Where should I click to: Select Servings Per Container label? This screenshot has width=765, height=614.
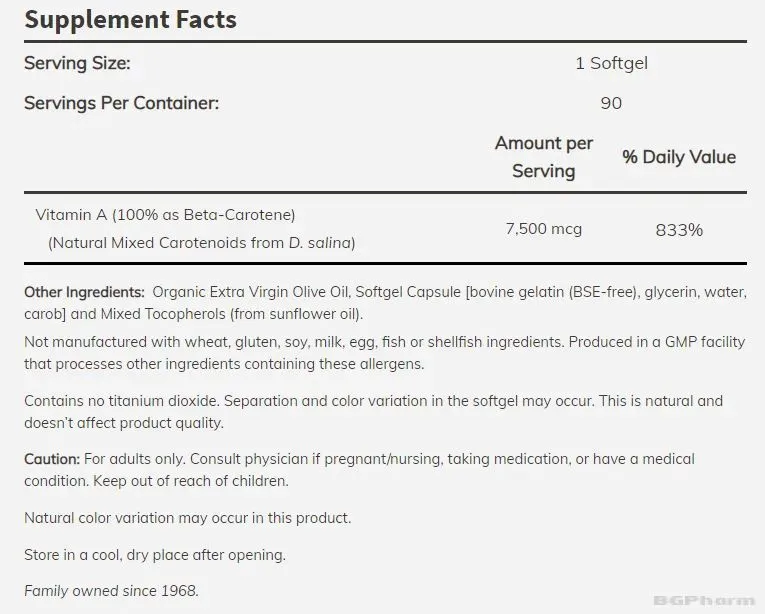coord(121,103)
